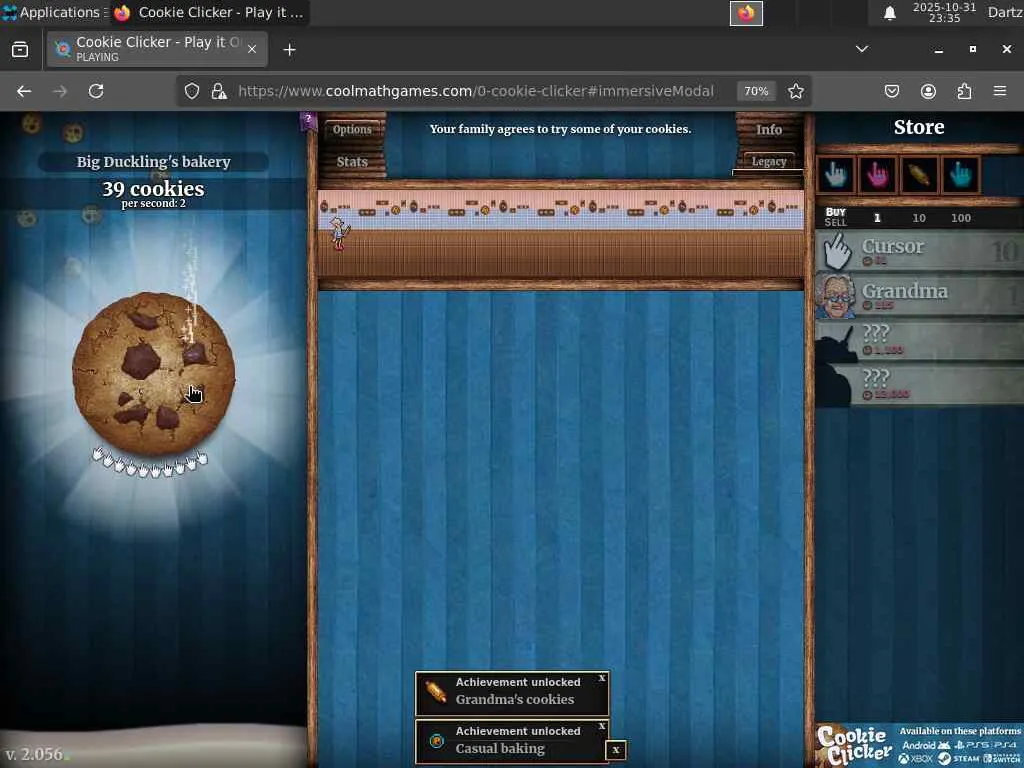
Task: Buy the rolling pin upgrade
Action: coord(919,175)
